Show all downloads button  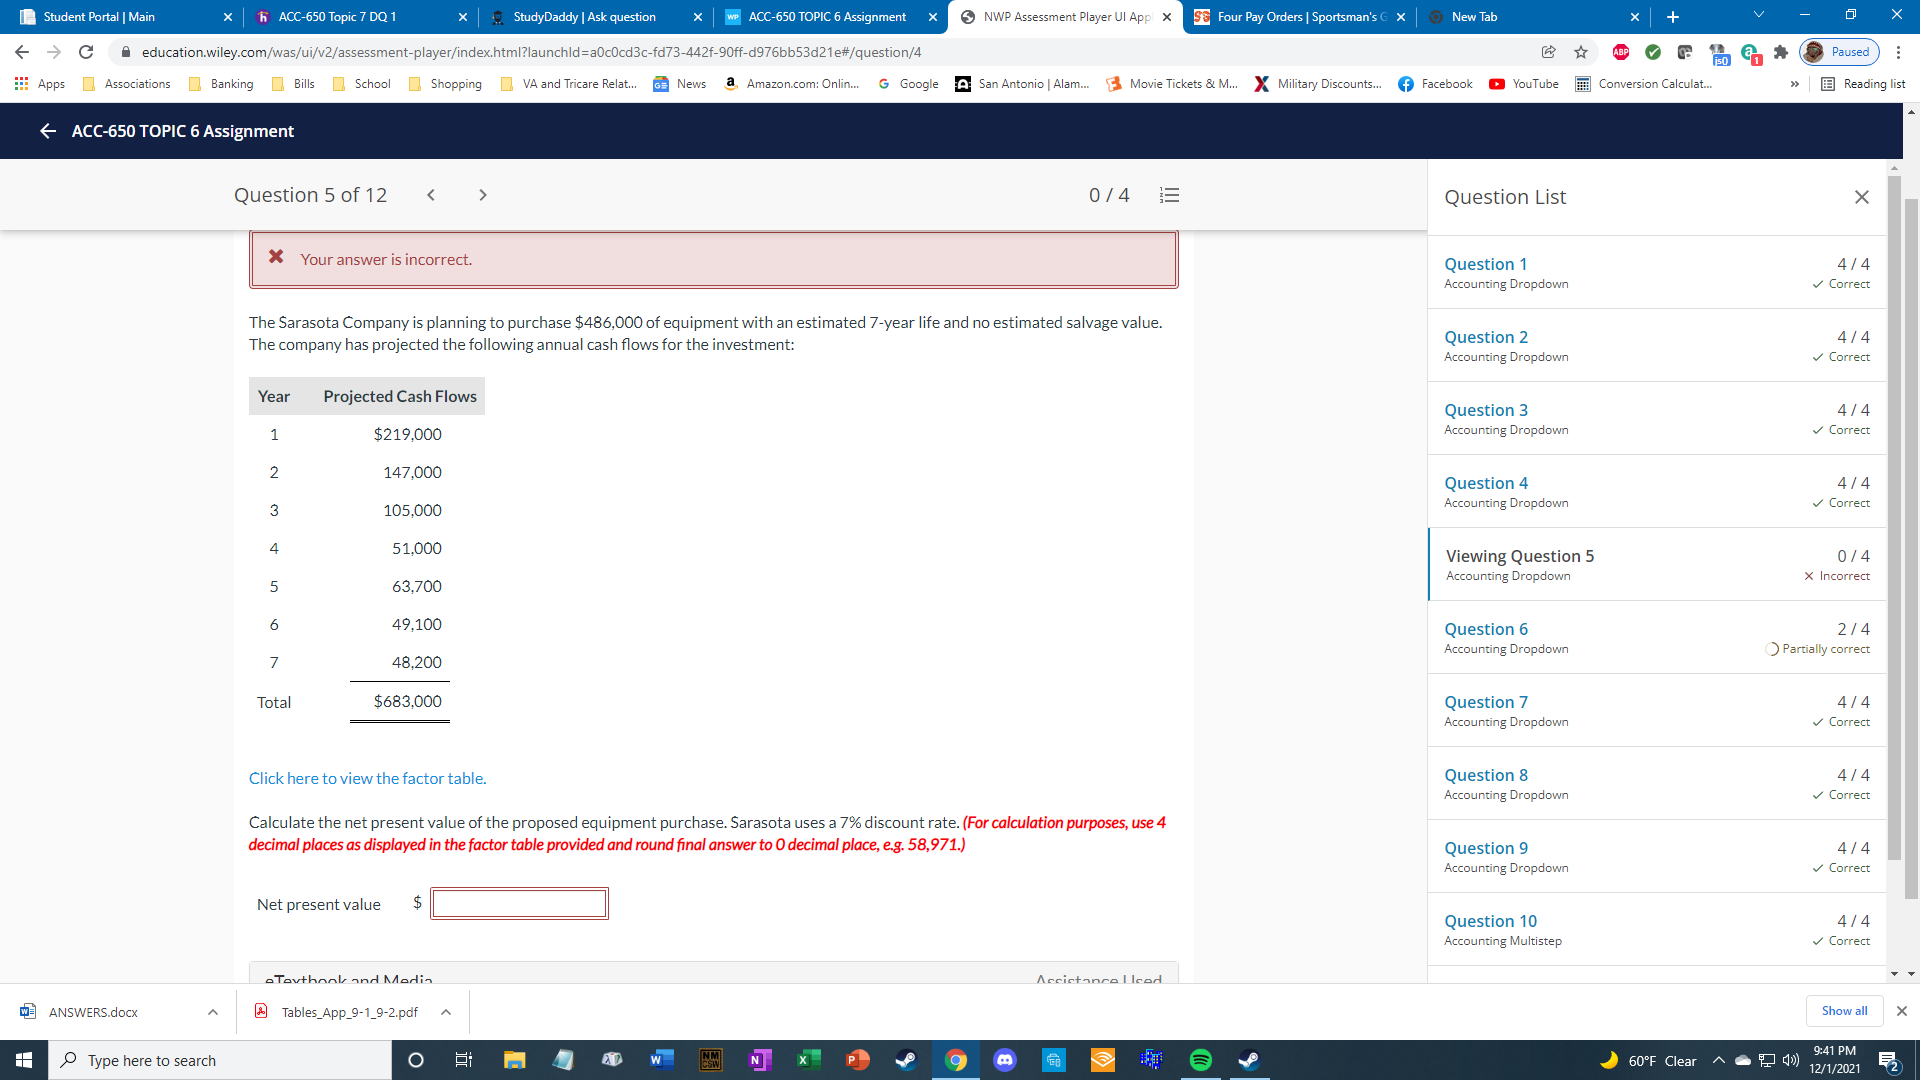pos(1843,1011)
